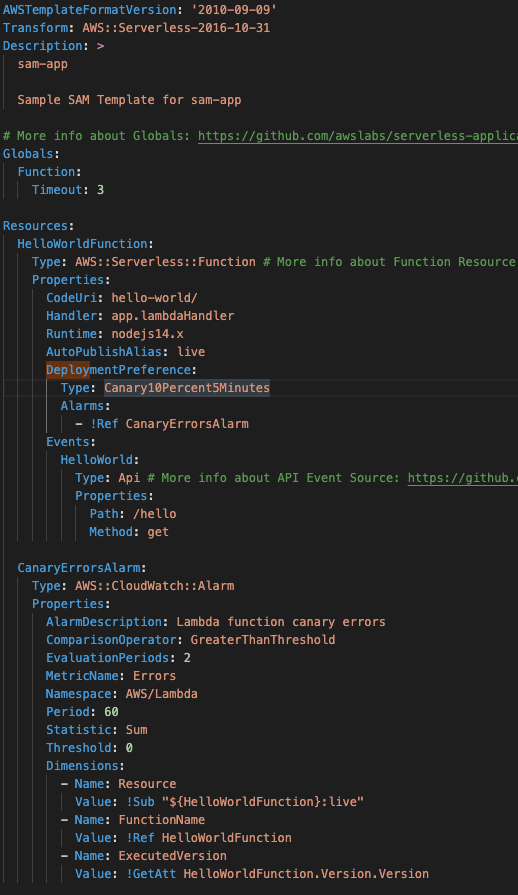Click the Alarms key under DeploymentPreference
518x895 pixels.
pyautogui.click(x=82, y=406)
